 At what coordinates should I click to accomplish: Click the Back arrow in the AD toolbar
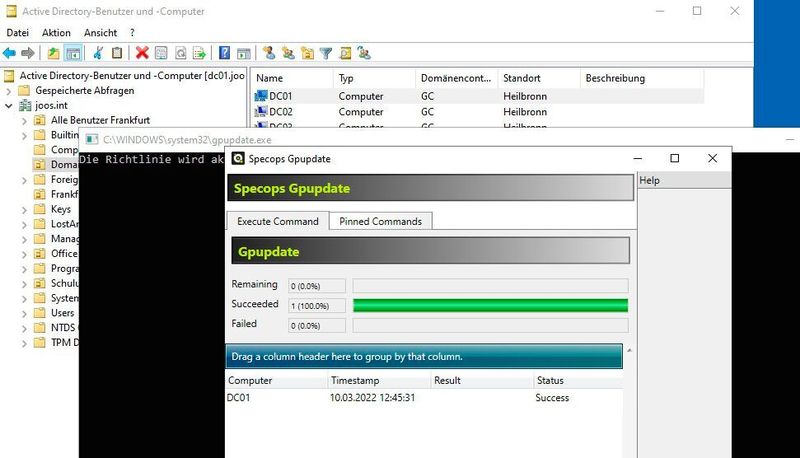pyautogui.click(x=9, y=53)
